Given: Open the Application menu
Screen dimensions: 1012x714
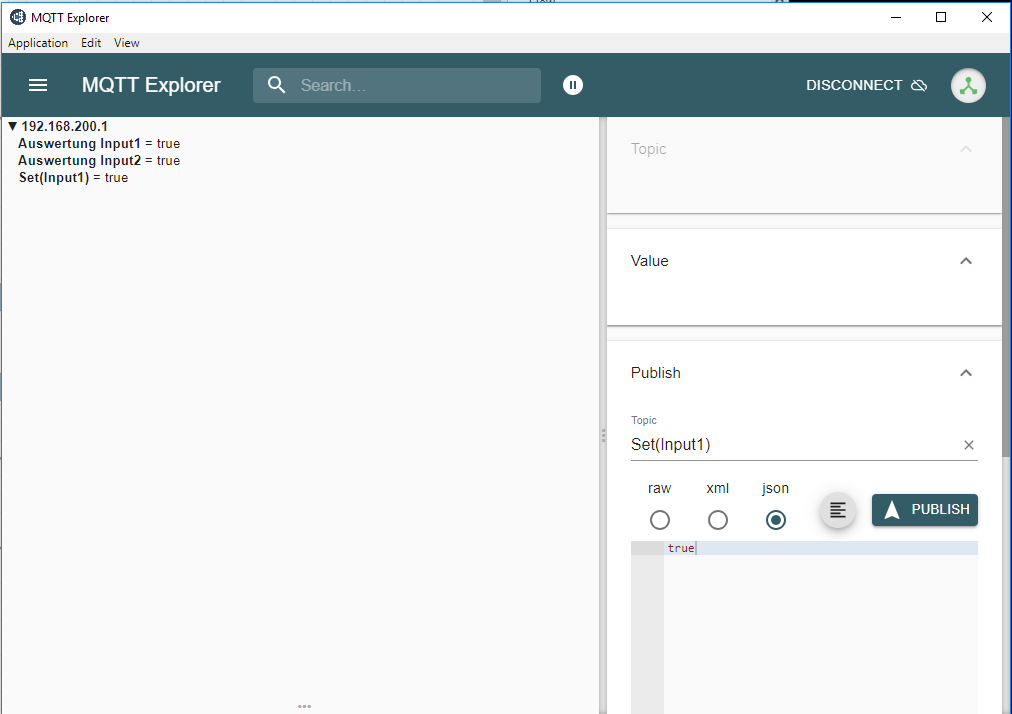Looking at the screenshot, I should pyautogui.click(x=38, y=43).
